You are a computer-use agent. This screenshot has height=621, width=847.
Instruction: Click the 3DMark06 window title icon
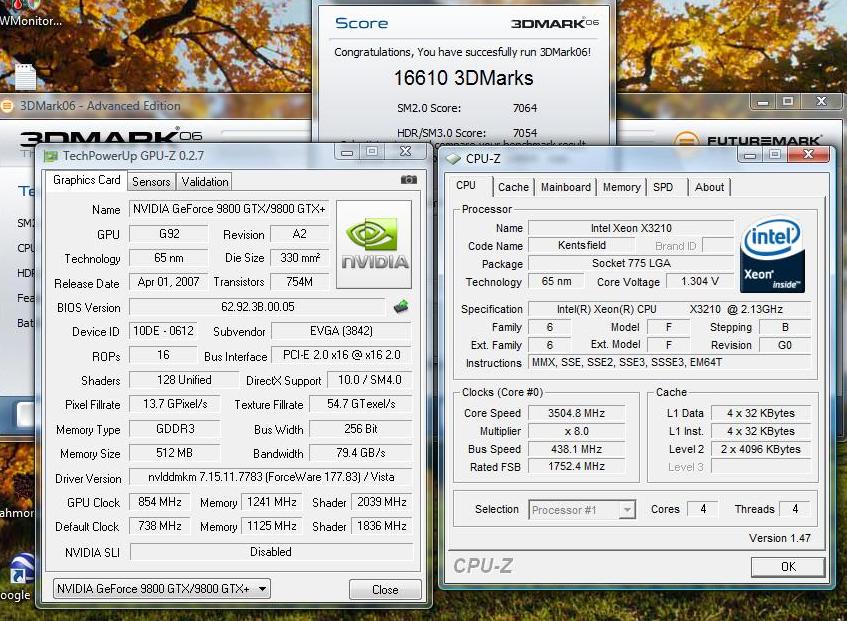(x=7, y=106)
